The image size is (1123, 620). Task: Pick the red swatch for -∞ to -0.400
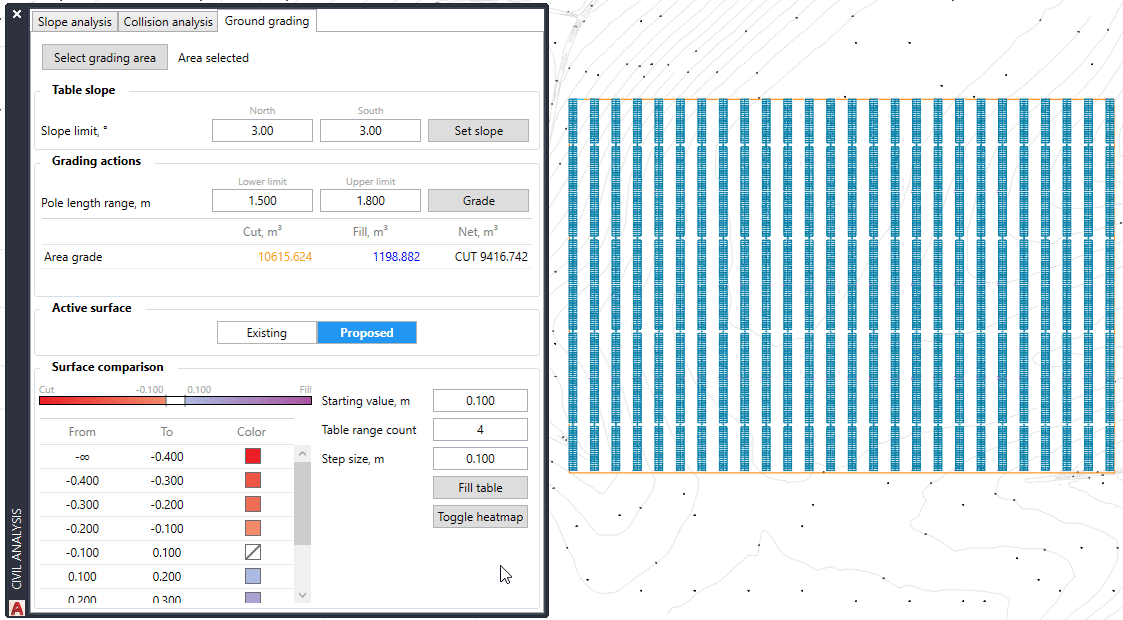click(252, 457)
